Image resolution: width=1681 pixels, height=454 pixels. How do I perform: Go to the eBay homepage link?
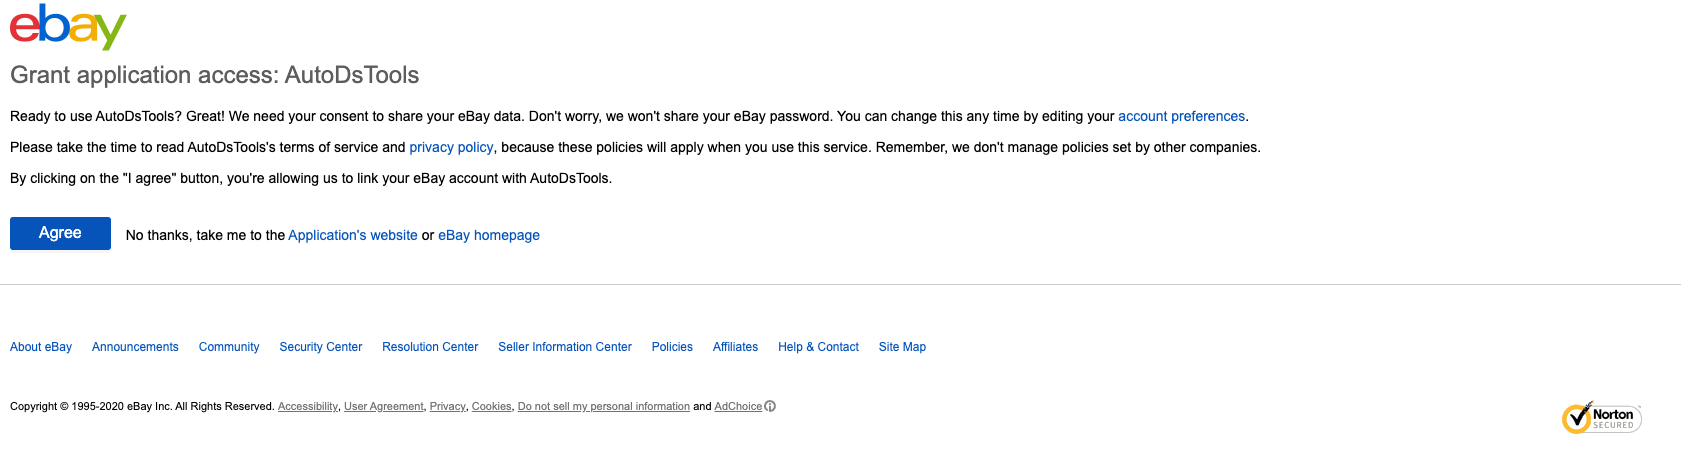tap(489, 235)
